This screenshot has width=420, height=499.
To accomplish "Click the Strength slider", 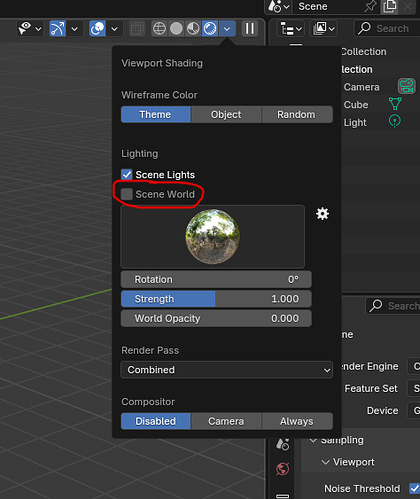I will 216,299.
